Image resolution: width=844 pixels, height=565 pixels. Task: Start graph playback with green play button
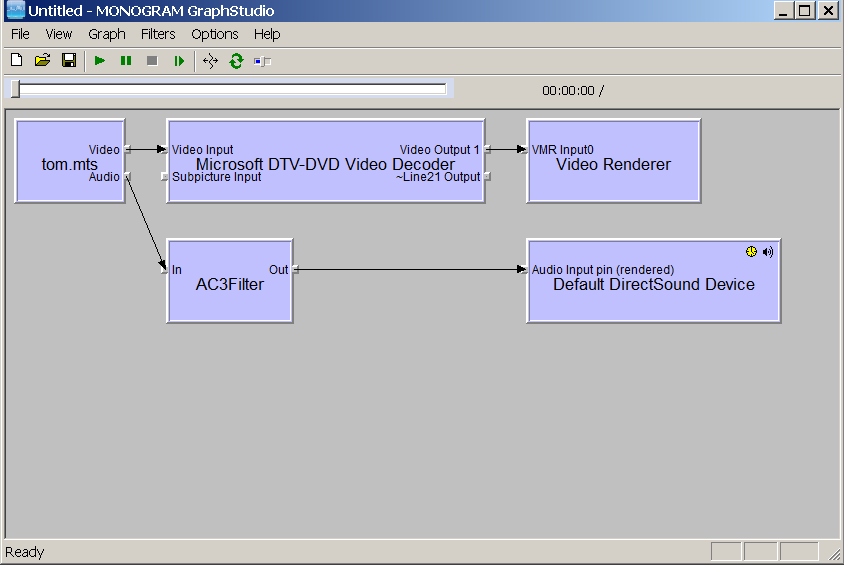pyautogui.click(x=100, y=61)
